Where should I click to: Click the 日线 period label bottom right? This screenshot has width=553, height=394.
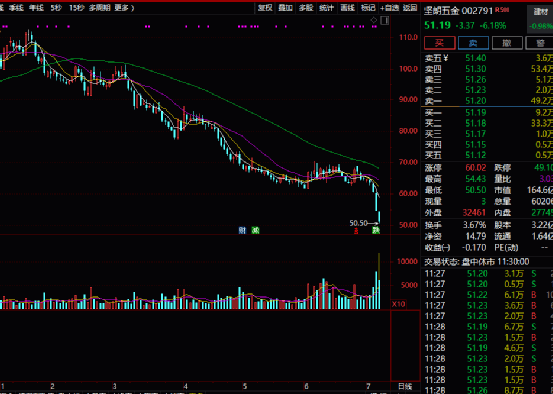[x=405, y=386]
